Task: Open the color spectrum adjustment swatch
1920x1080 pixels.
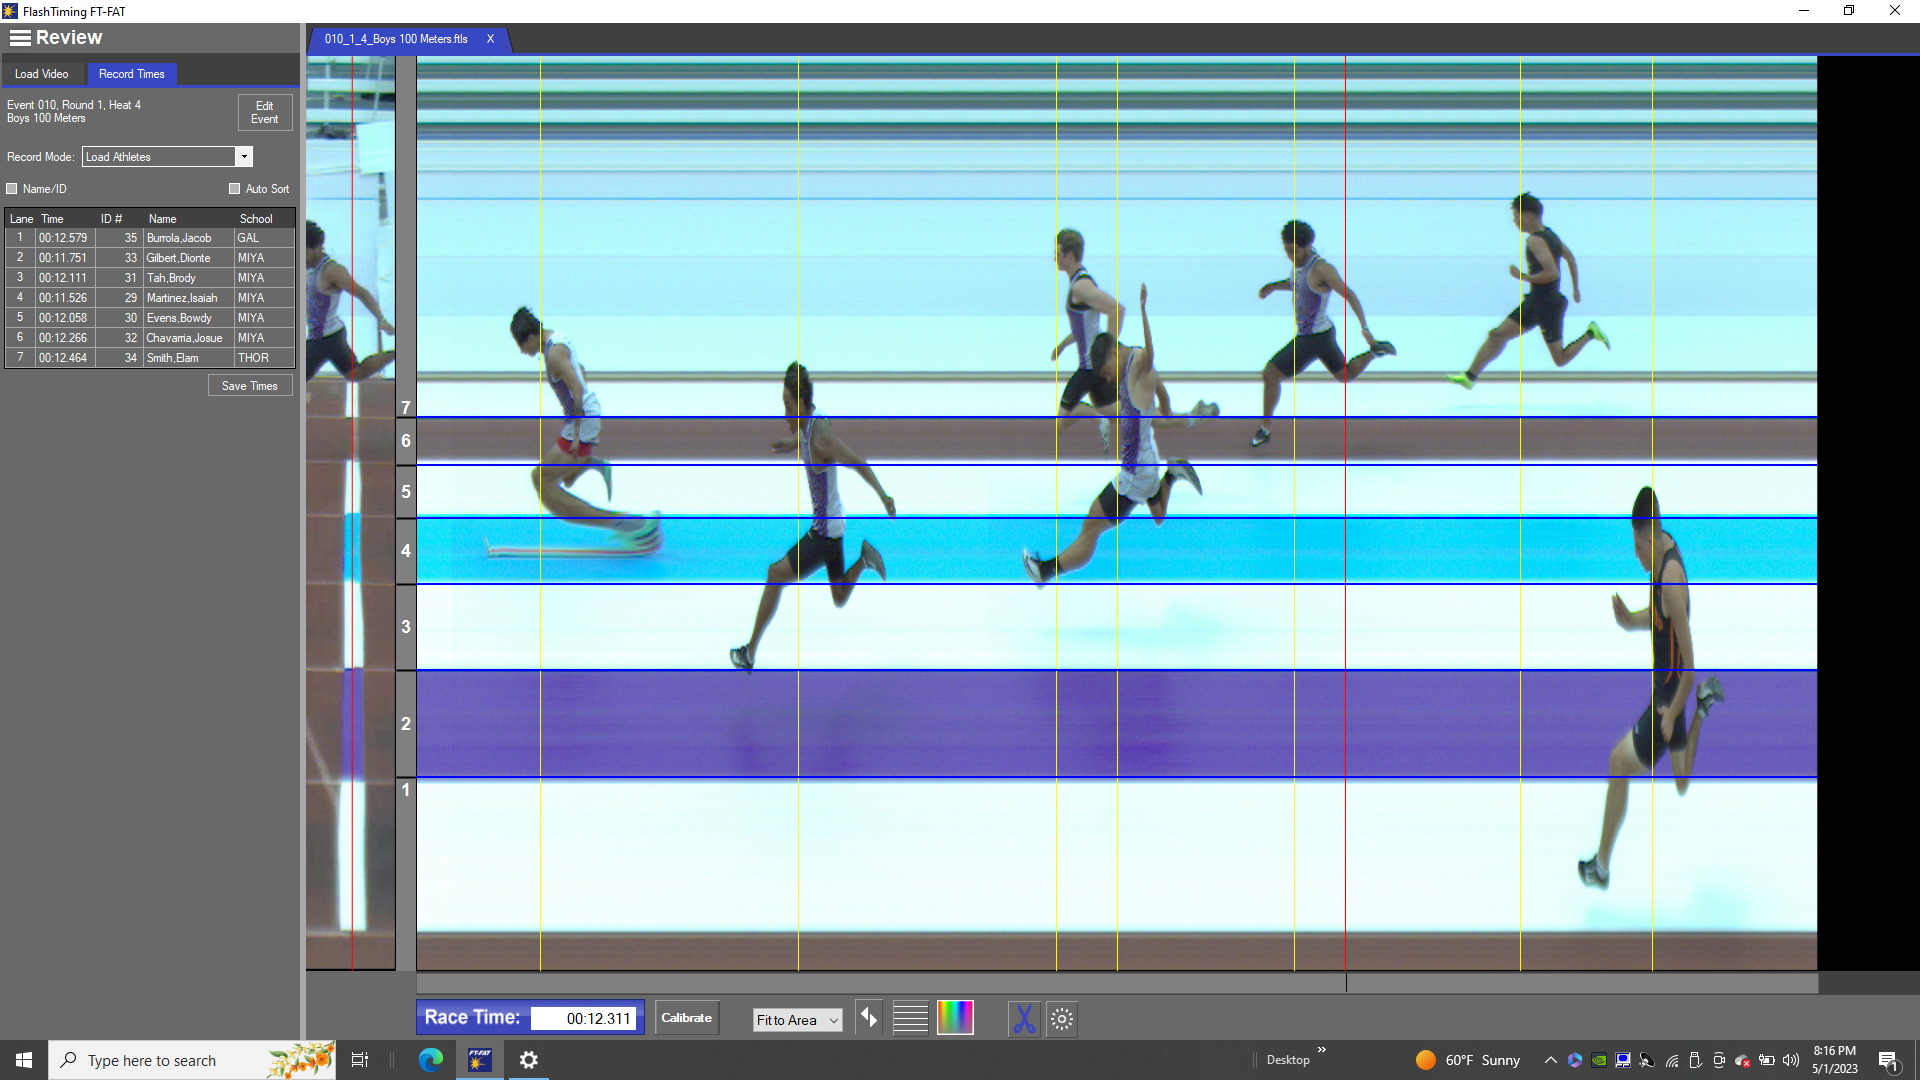Action: coord(955,1019)
